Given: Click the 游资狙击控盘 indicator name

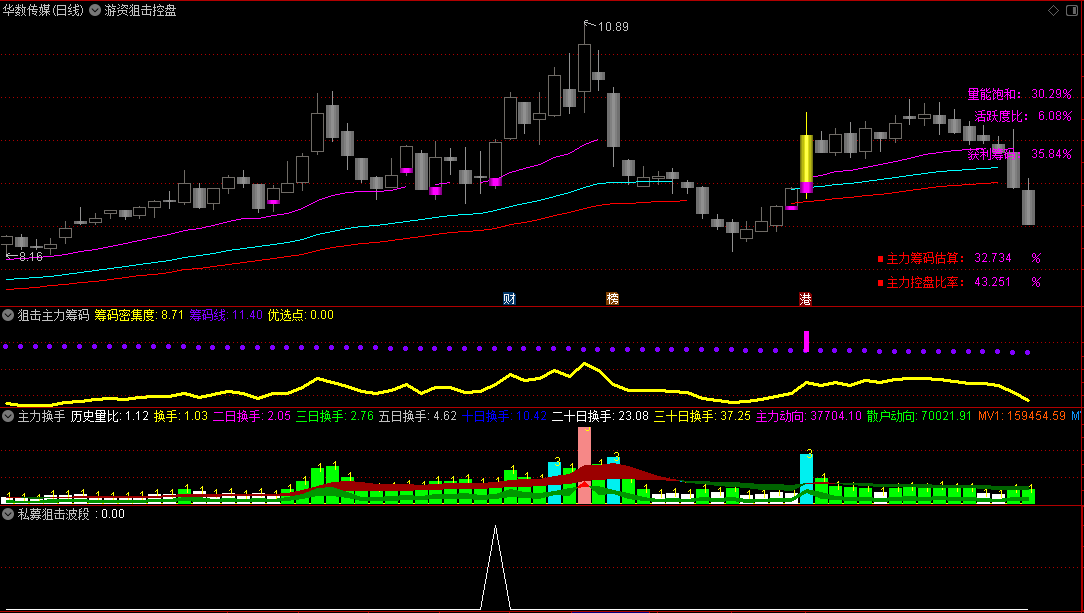Looking at the screenshot, I should tap(140, 10).
